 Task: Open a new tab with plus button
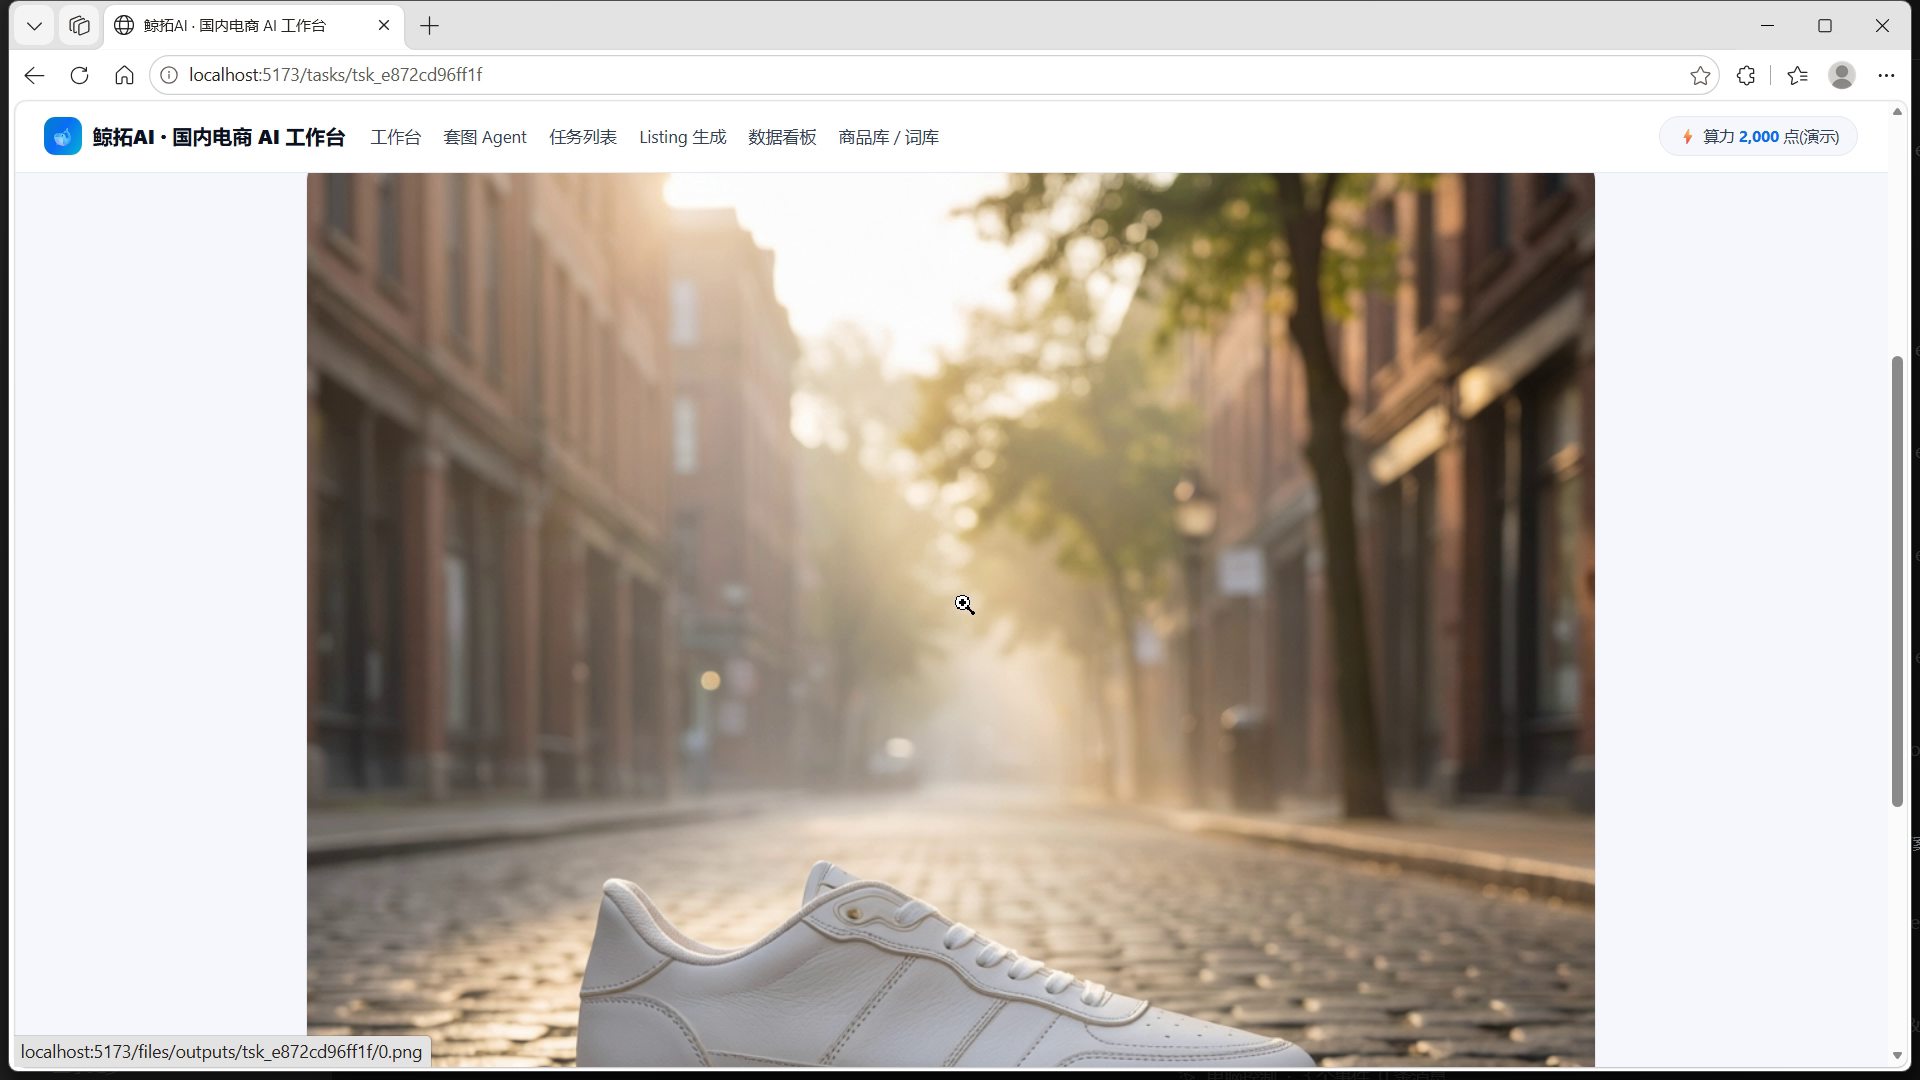point(429,26)
